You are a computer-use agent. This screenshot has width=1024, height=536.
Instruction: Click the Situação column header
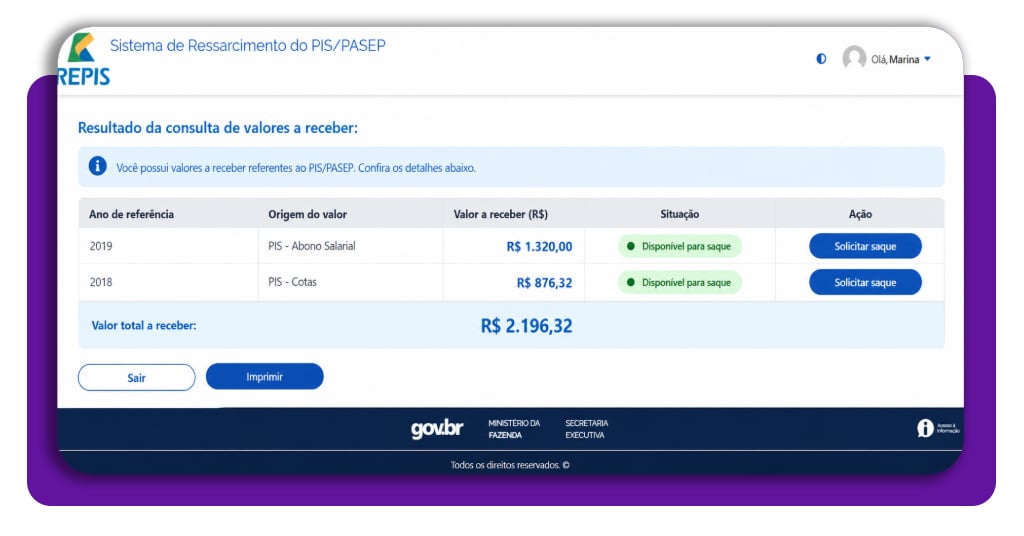[x=679, y=214]
